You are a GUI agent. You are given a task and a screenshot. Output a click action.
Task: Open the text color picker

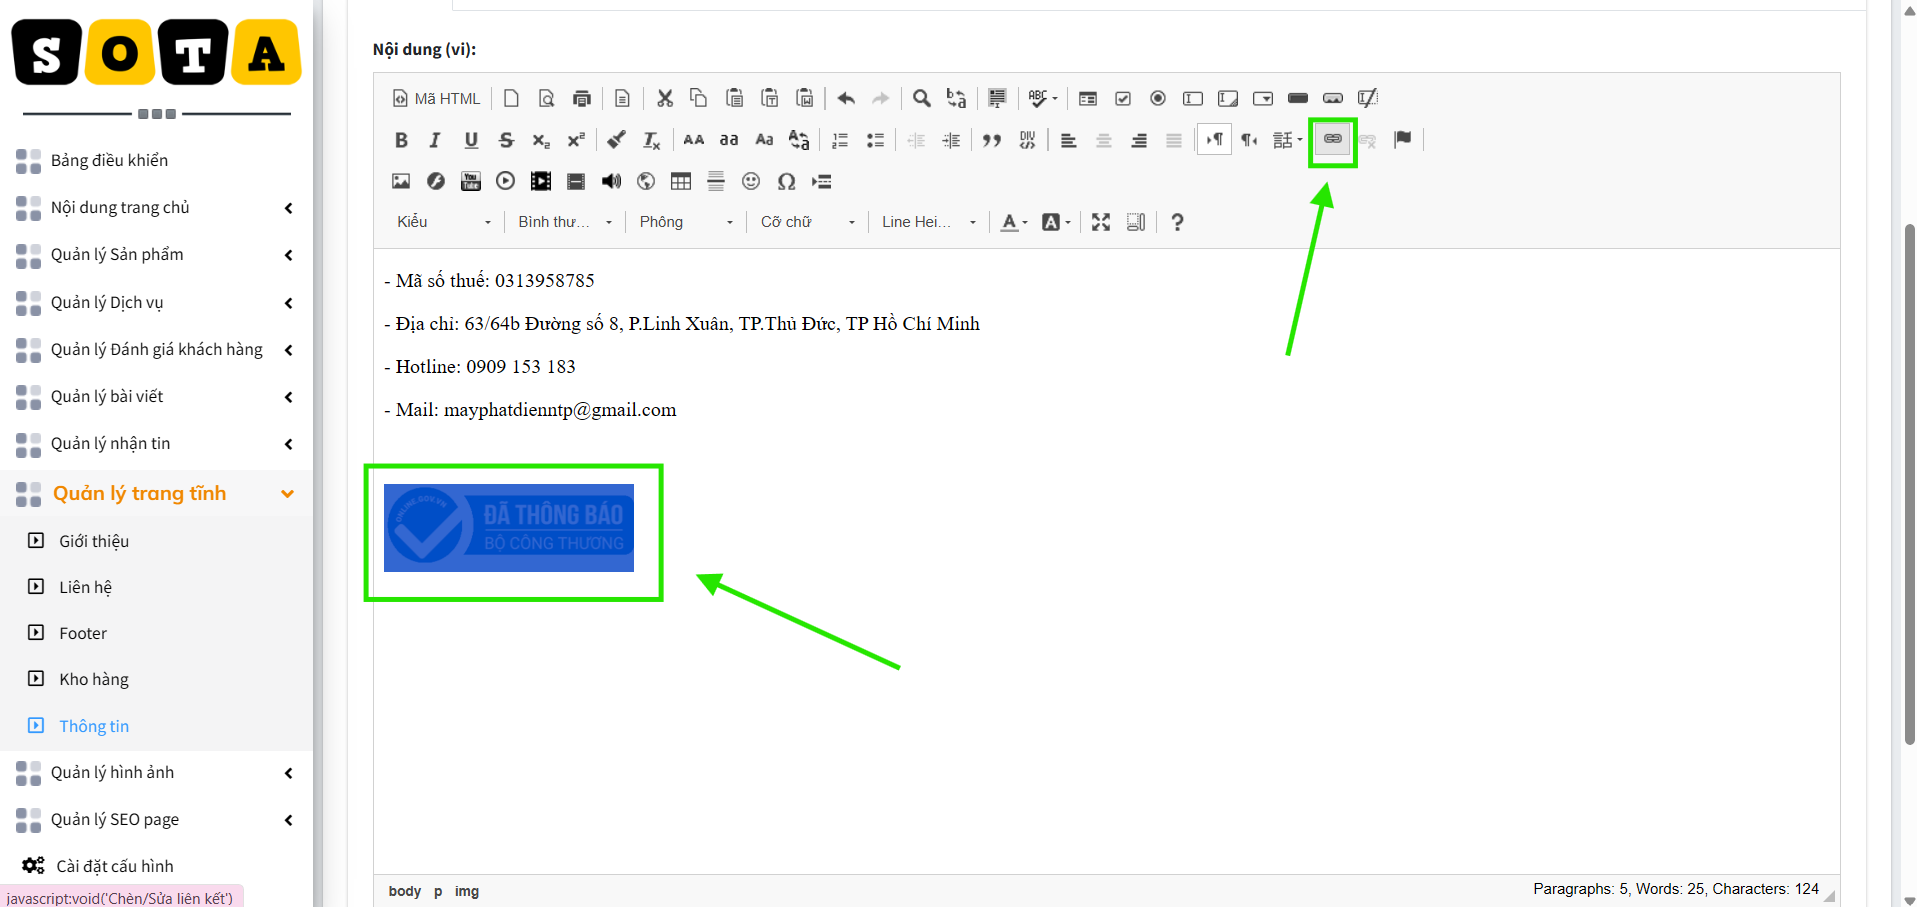[x=1014, y=222]
